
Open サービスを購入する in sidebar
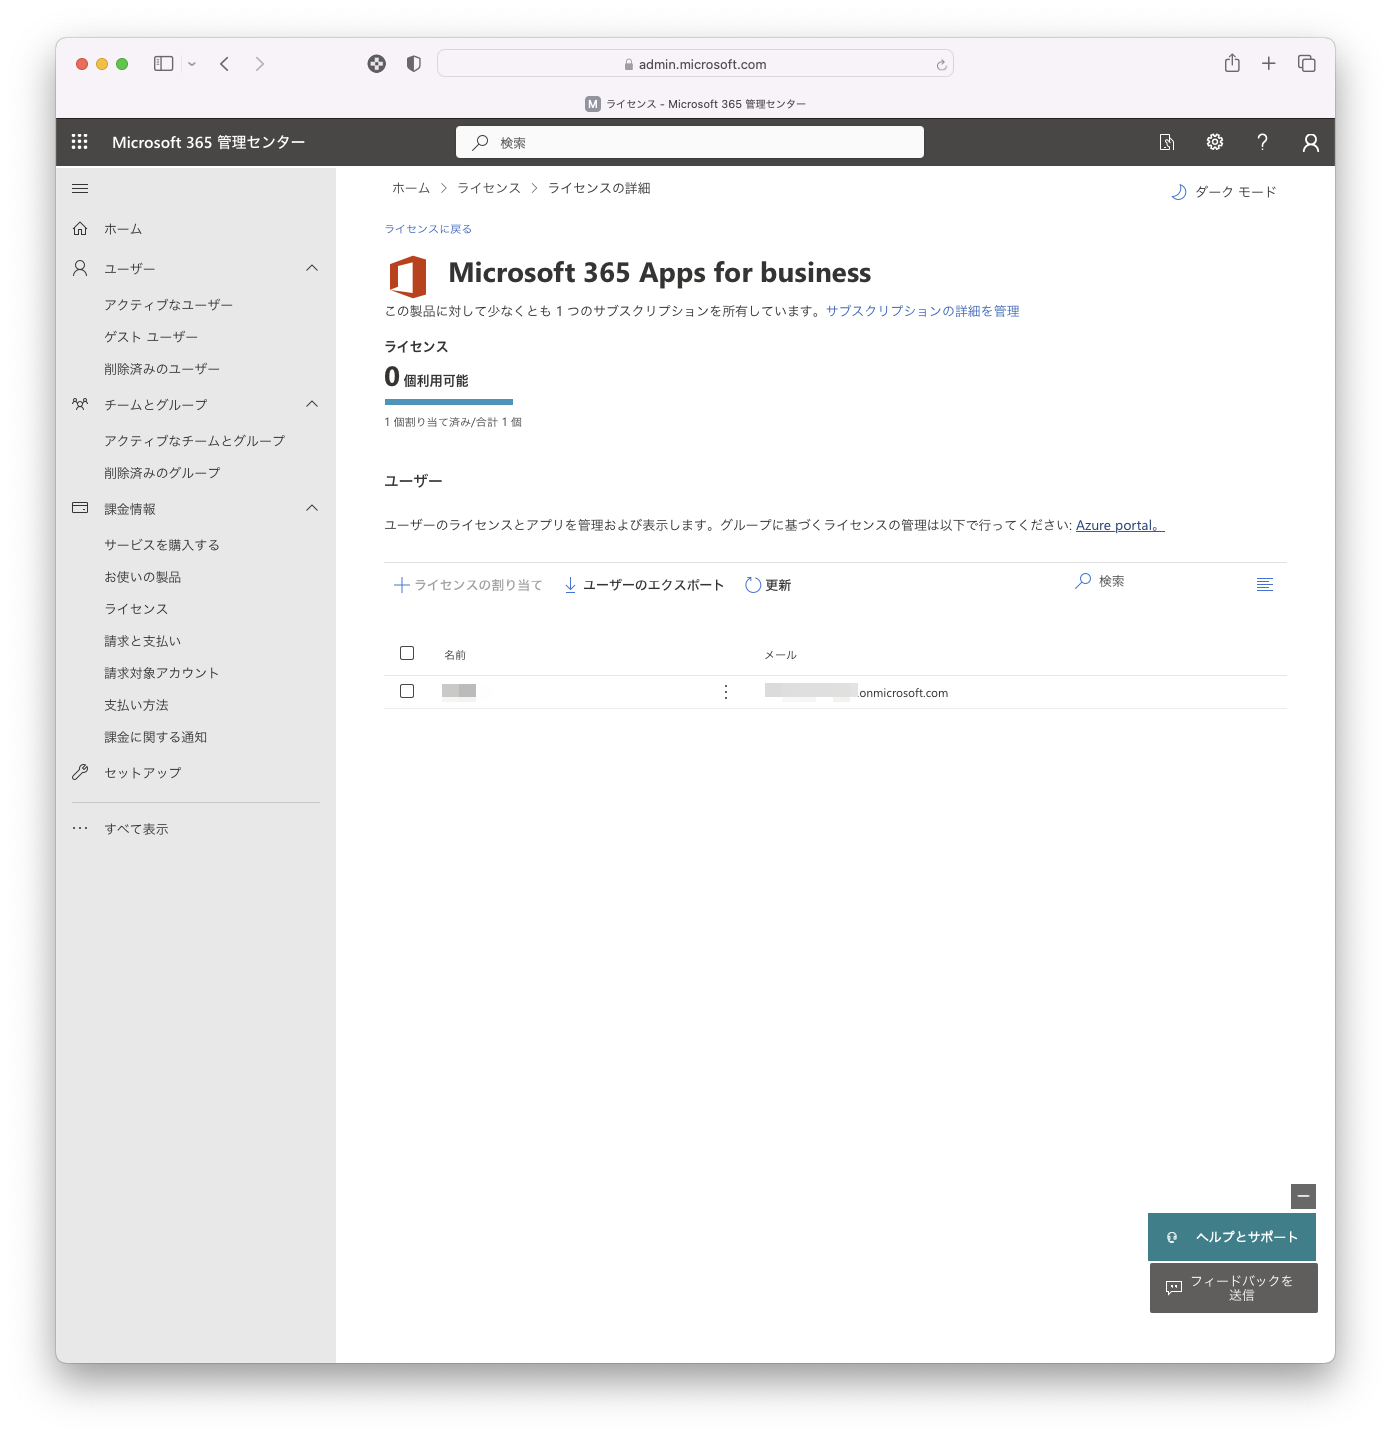(162, 545)
